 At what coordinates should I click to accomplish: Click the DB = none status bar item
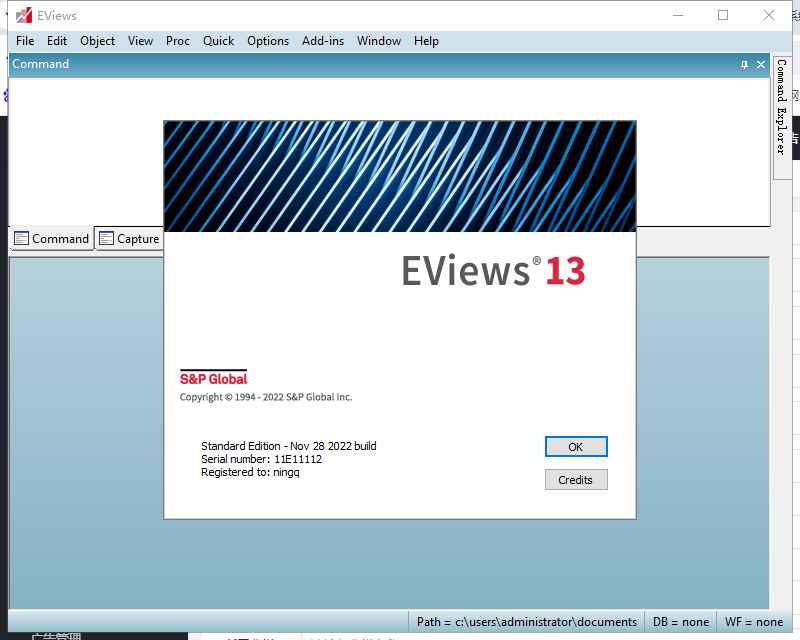click(x=680, y=621)
